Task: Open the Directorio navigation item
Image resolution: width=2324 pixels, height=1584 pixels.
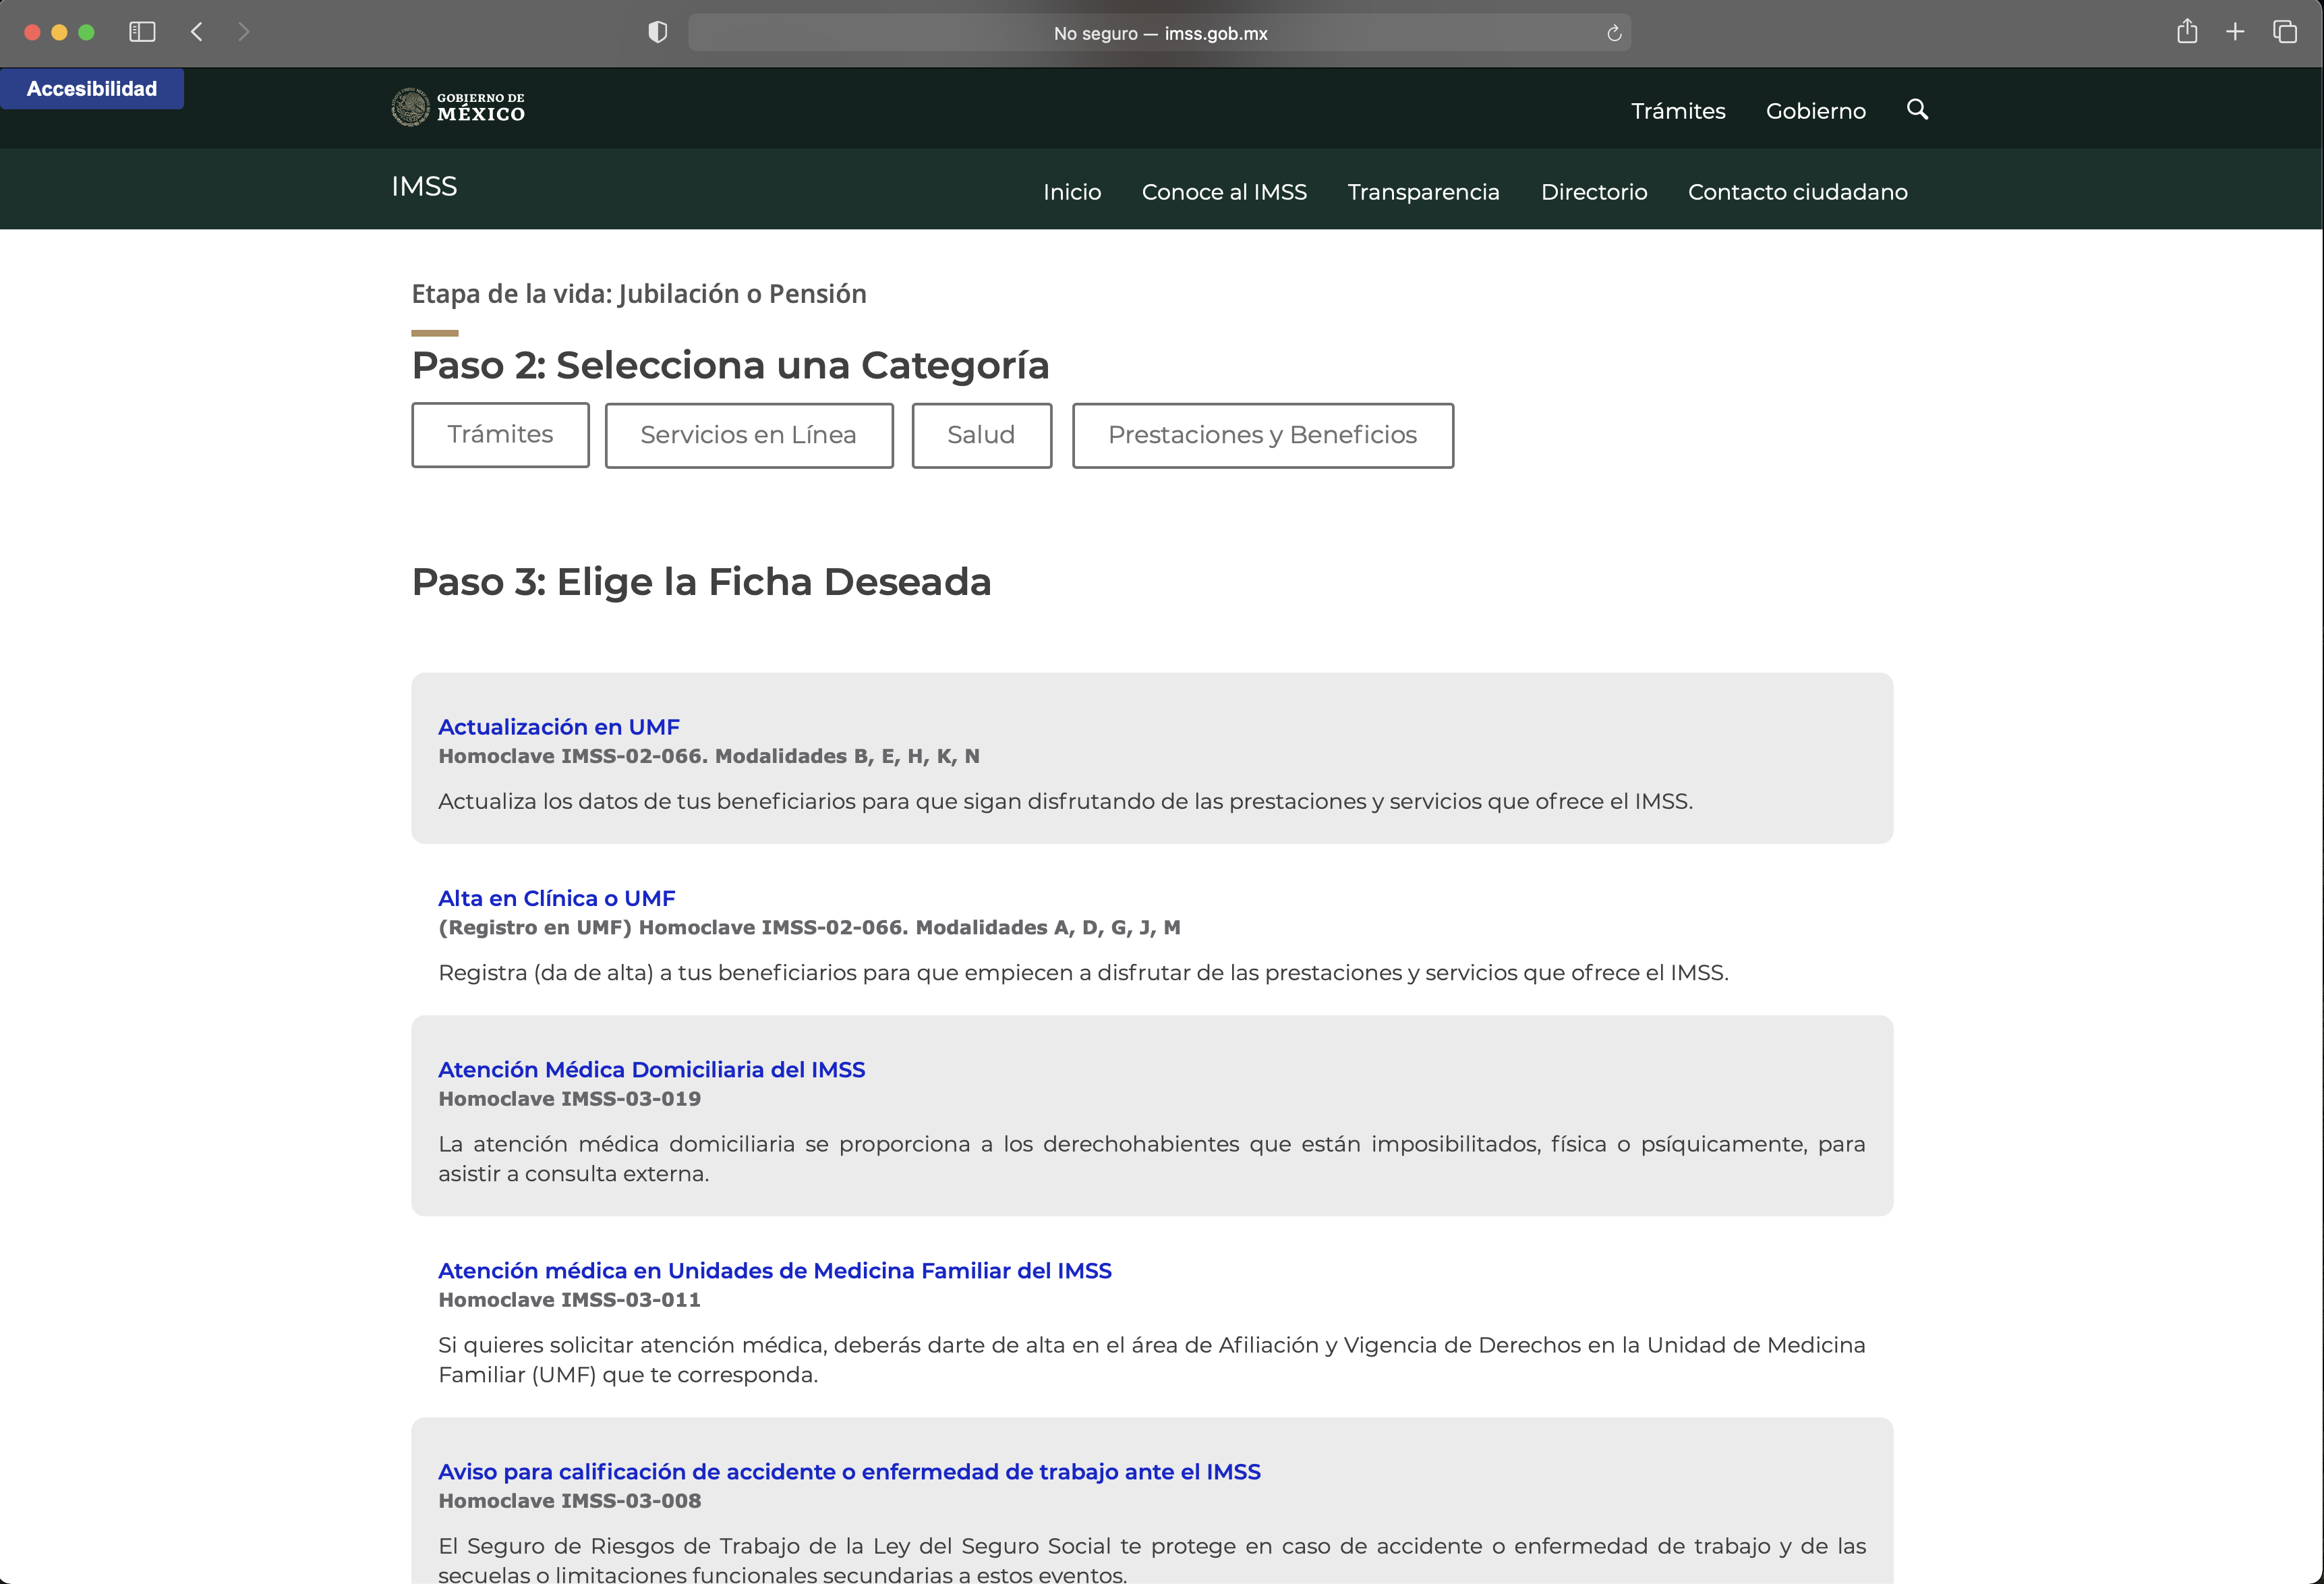Action: pyautogui.click(x=1594, y=192)
